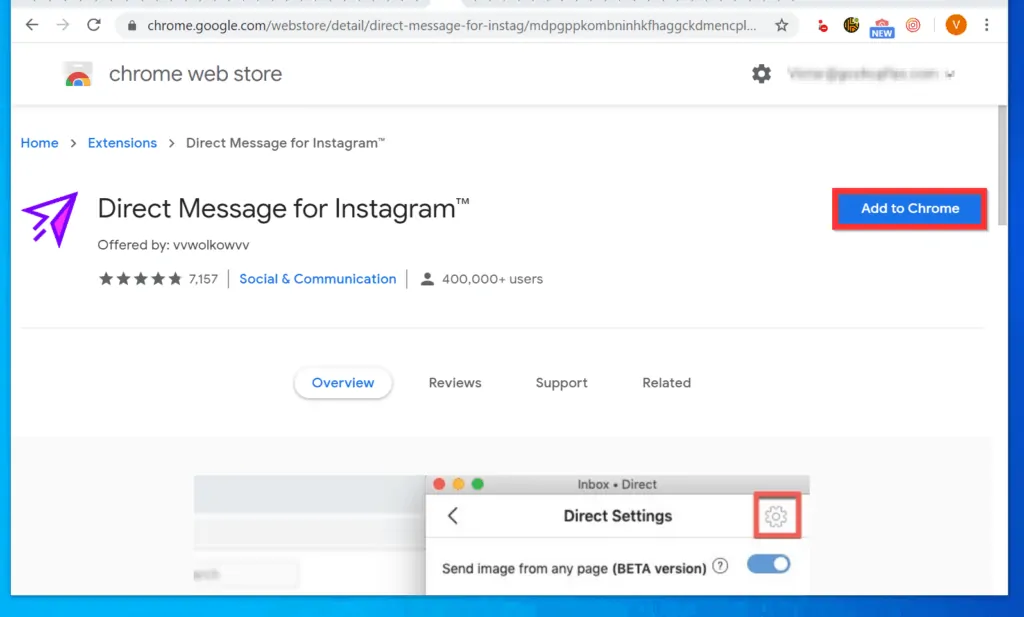Screen dimensions: 1024x617
Task: Open the Social & Communication category link
Action: coord(317,279)
